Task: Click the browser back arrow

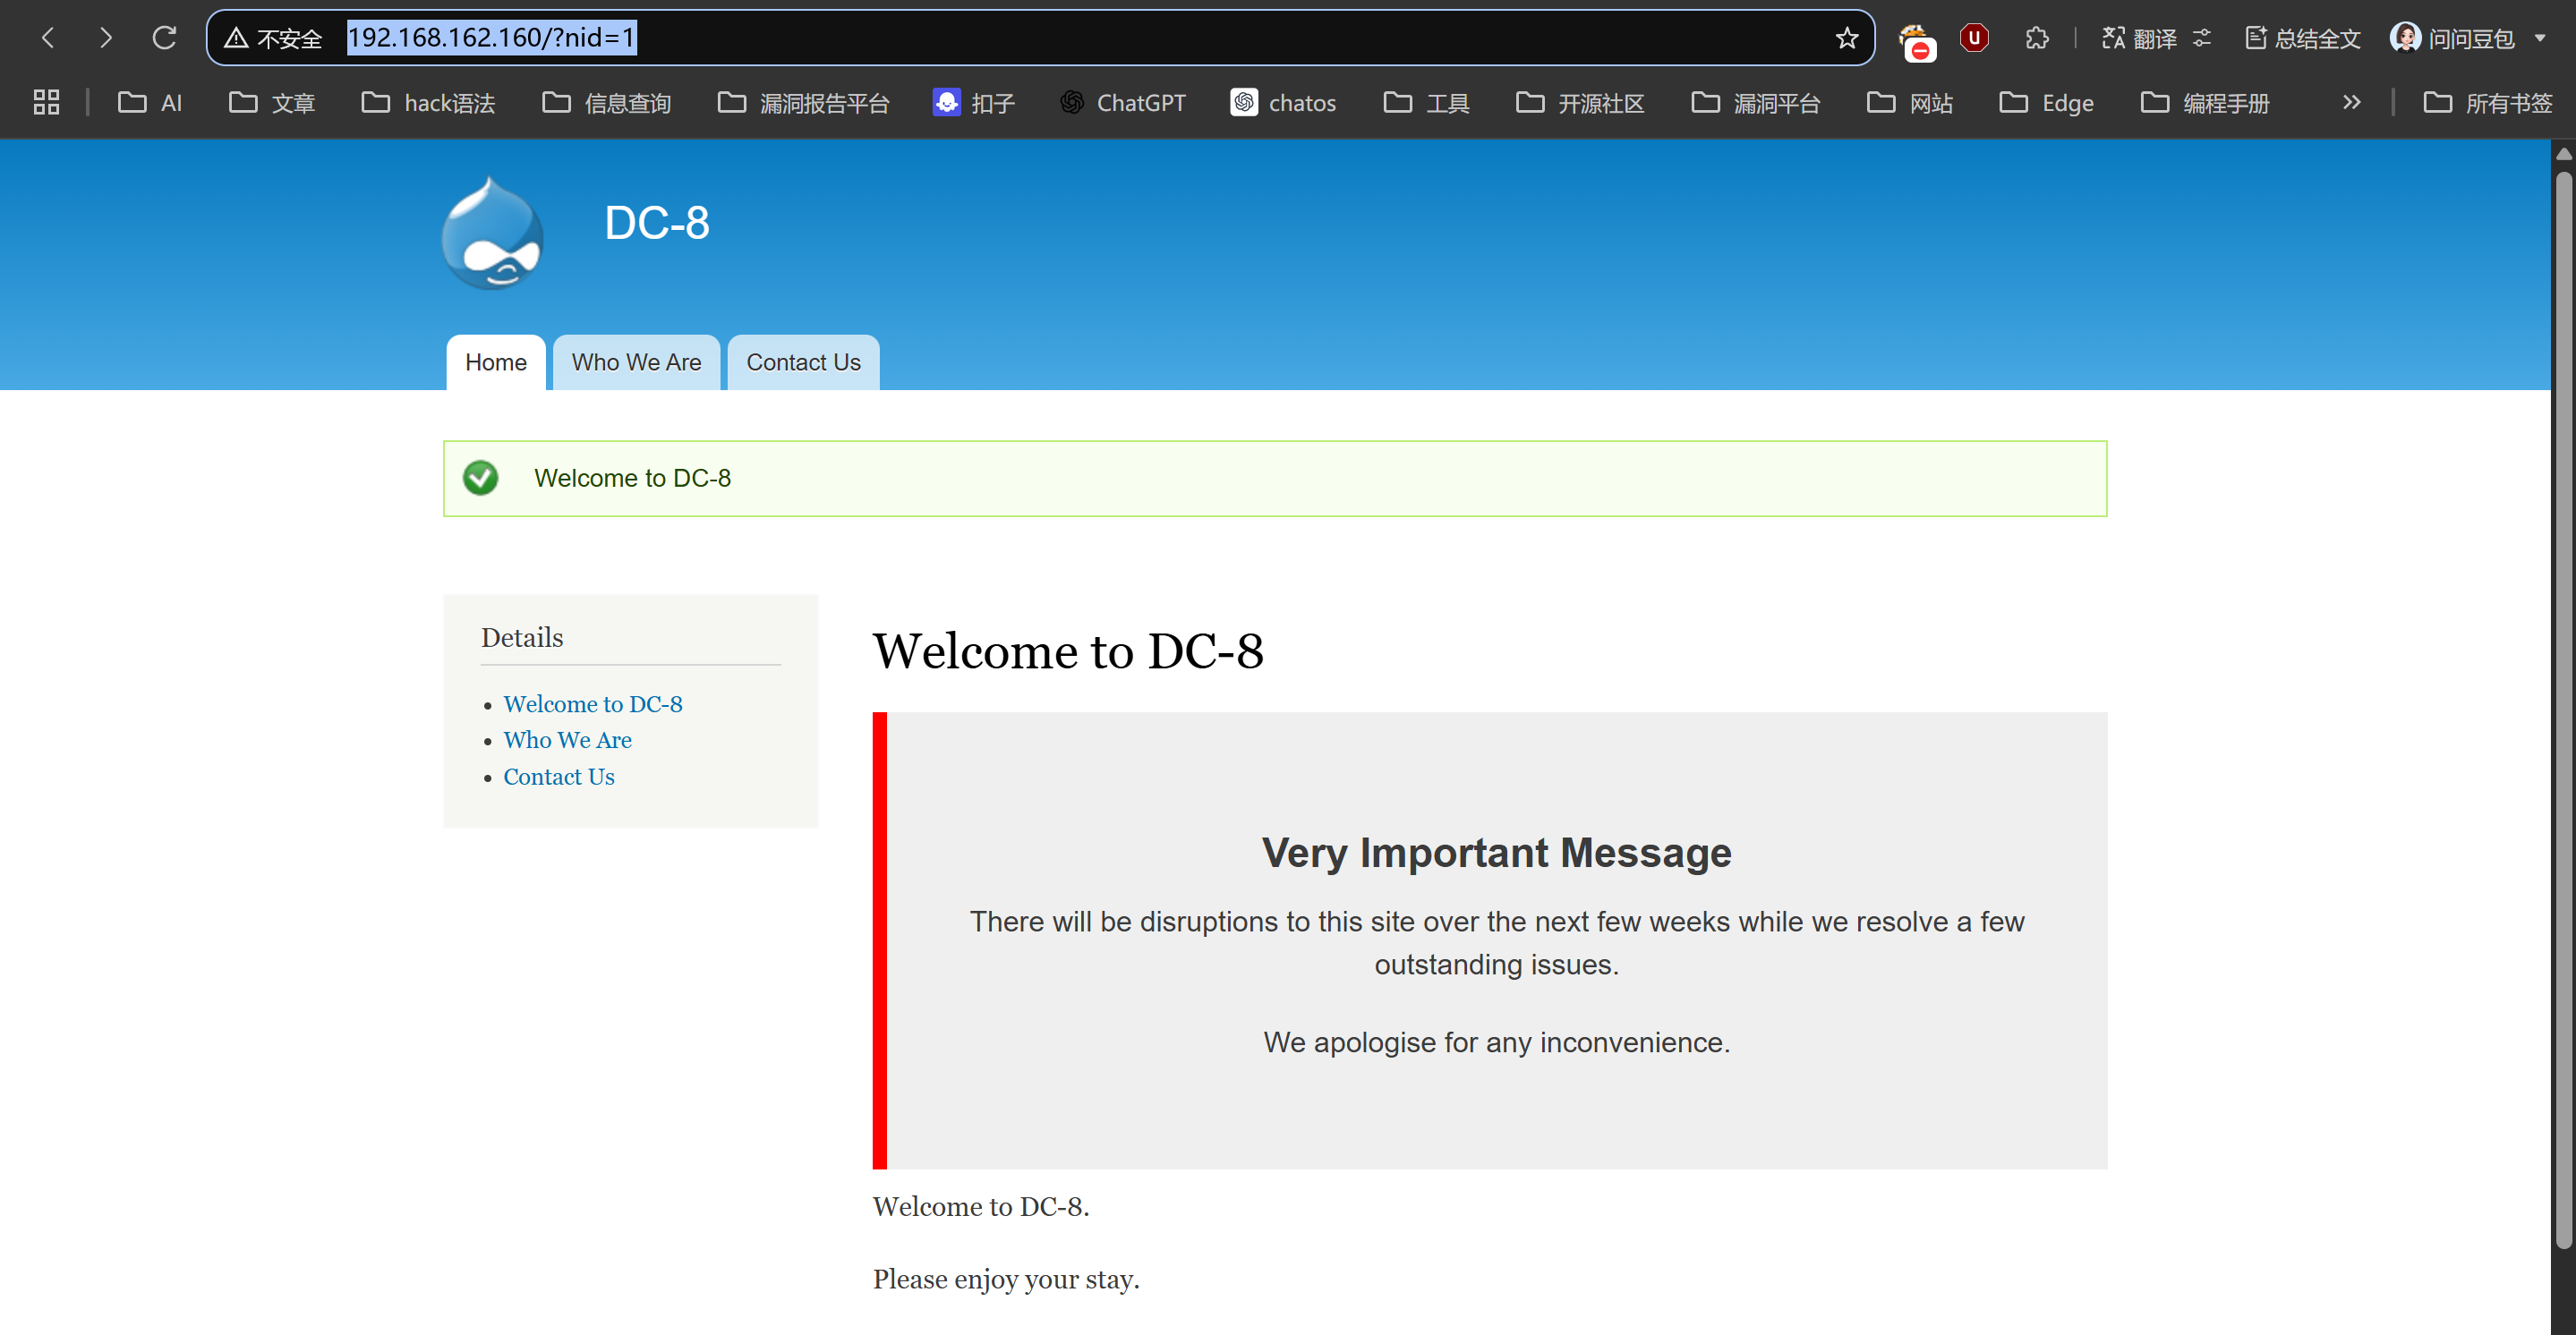Action: pyautogui.click(x=48, y=38)
